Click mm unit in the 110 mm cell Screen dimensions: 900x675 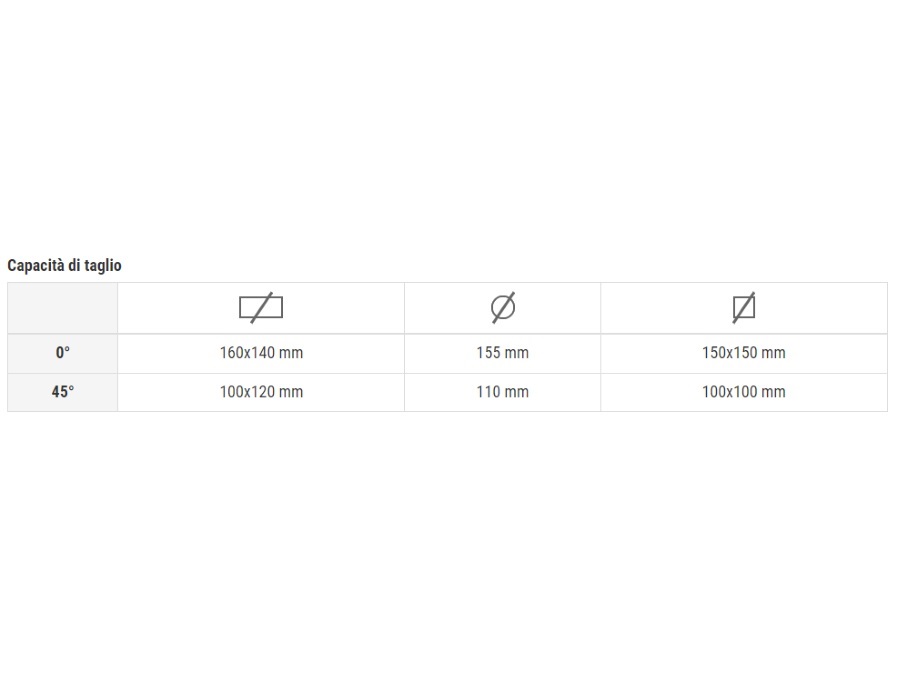pos(517,392)
